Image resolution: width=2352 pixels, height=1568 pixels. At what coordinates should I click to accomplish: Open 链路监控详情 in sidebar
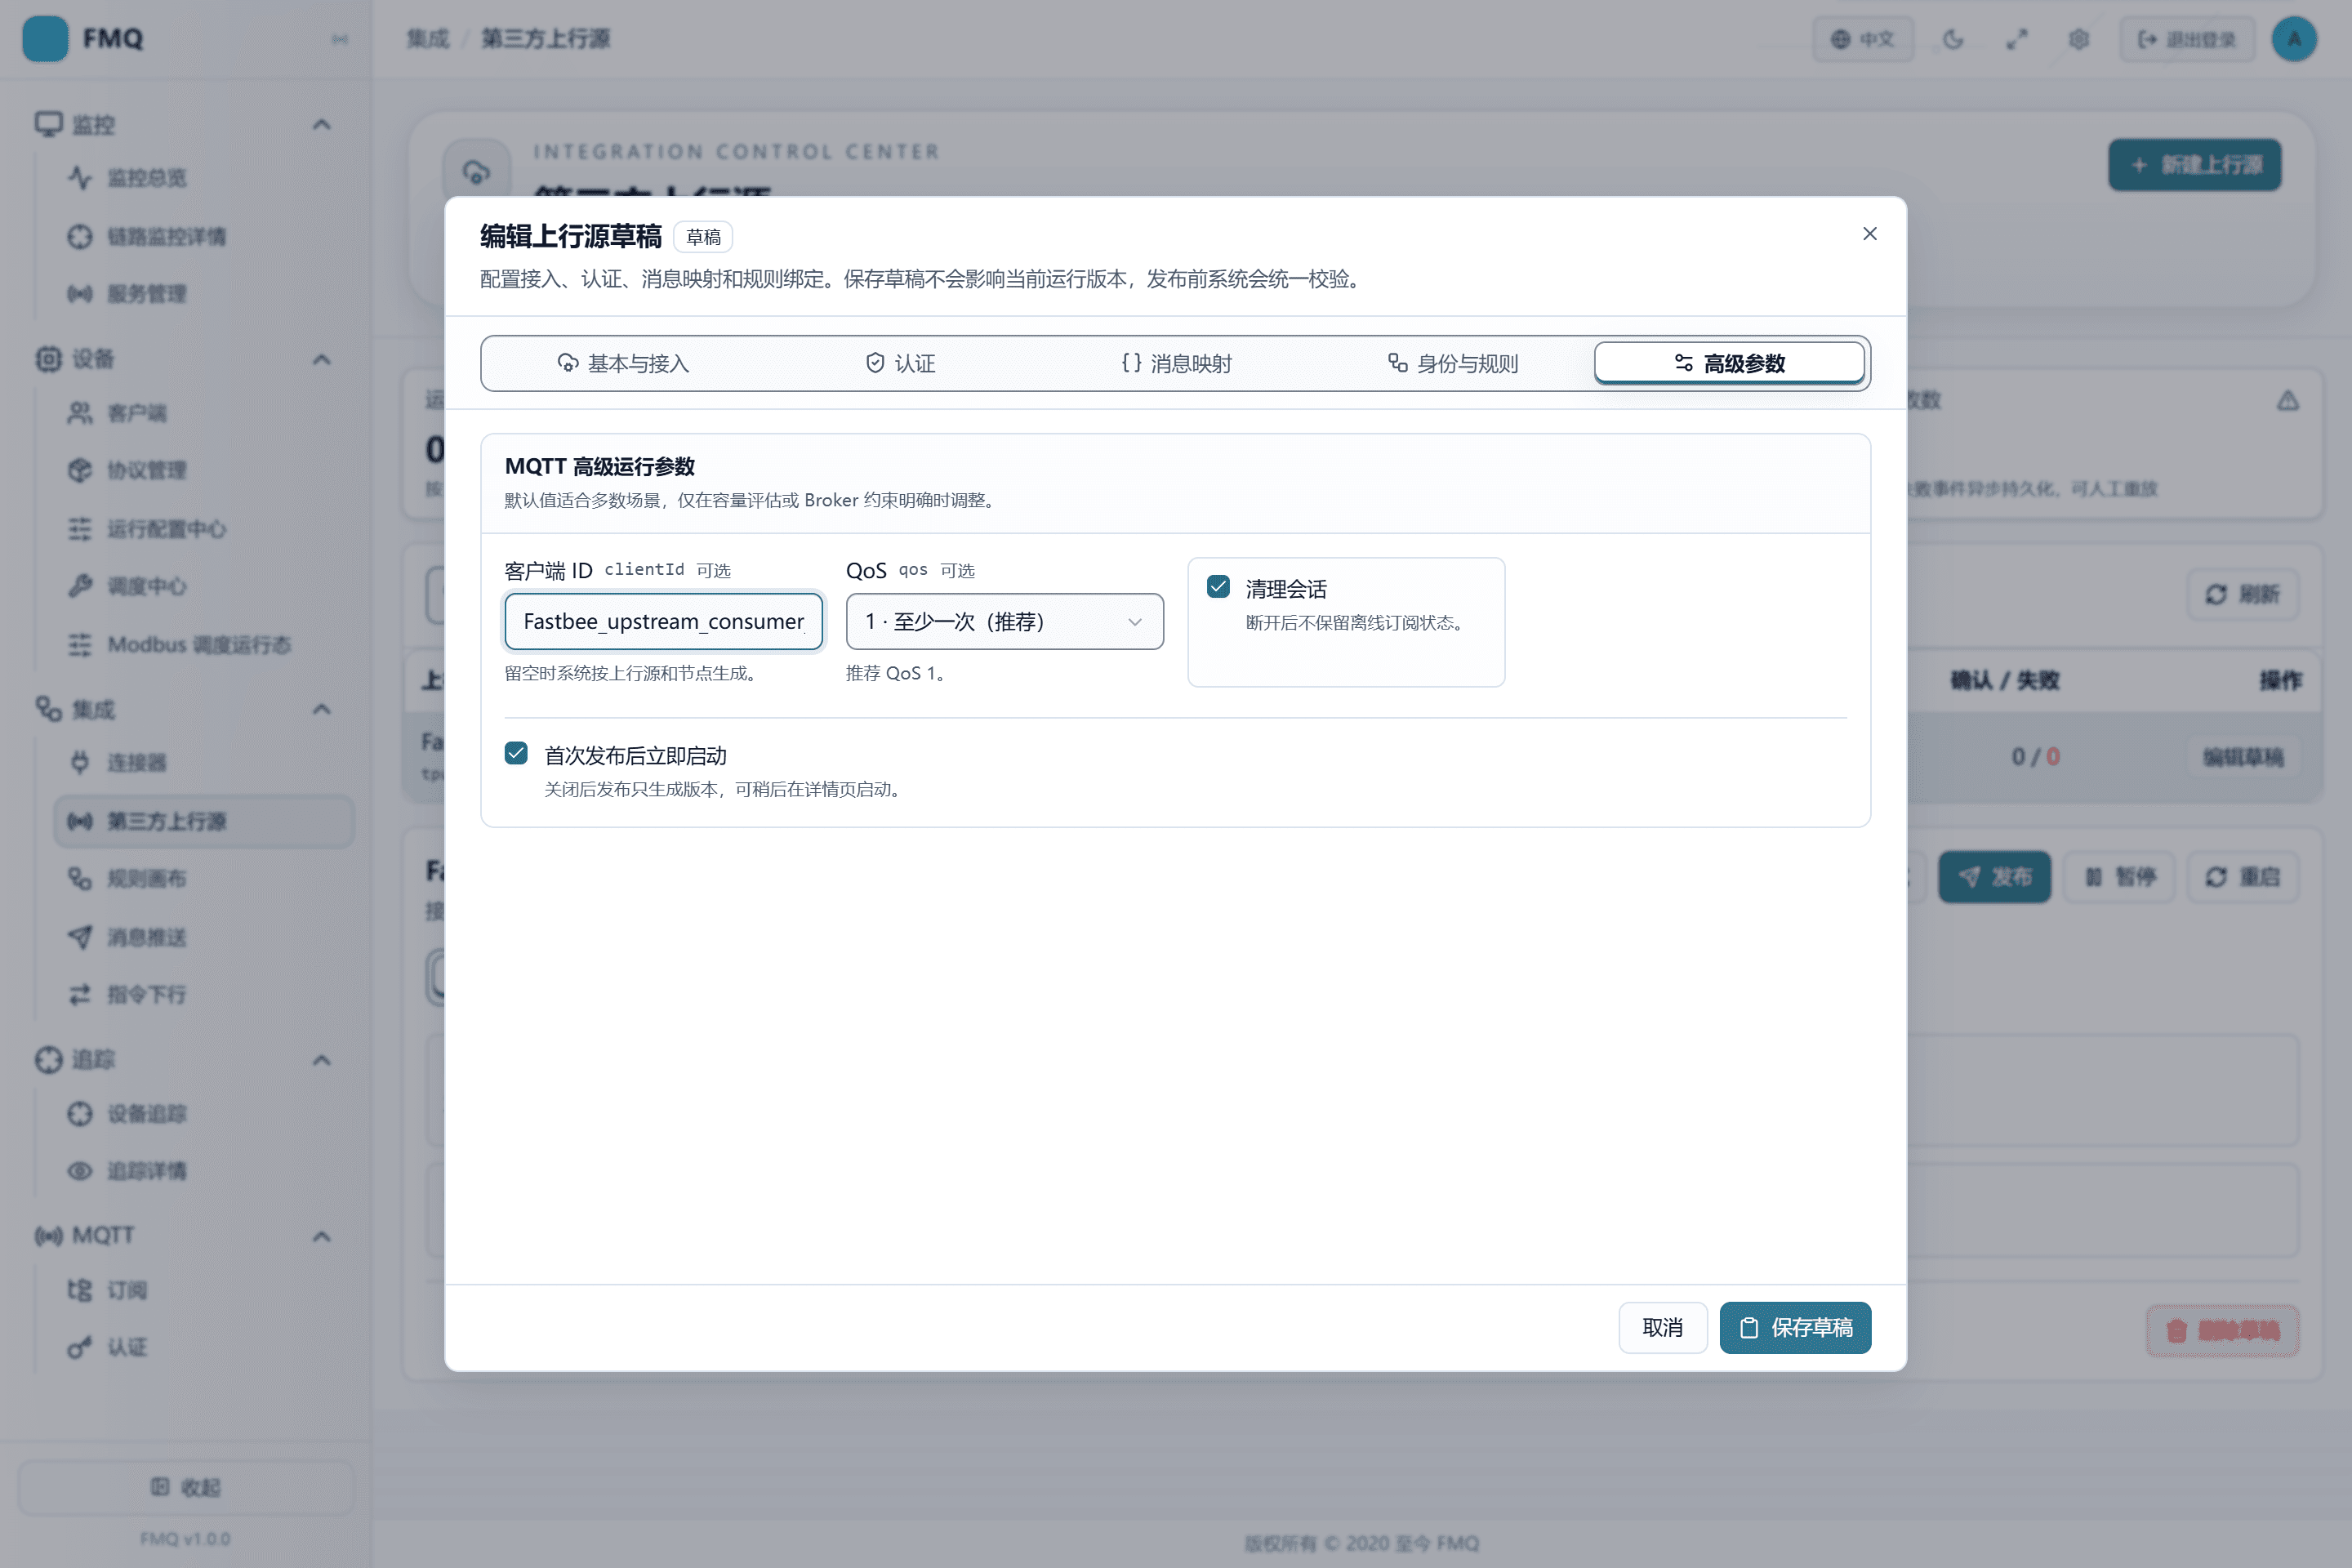click(x=204, y=236)
